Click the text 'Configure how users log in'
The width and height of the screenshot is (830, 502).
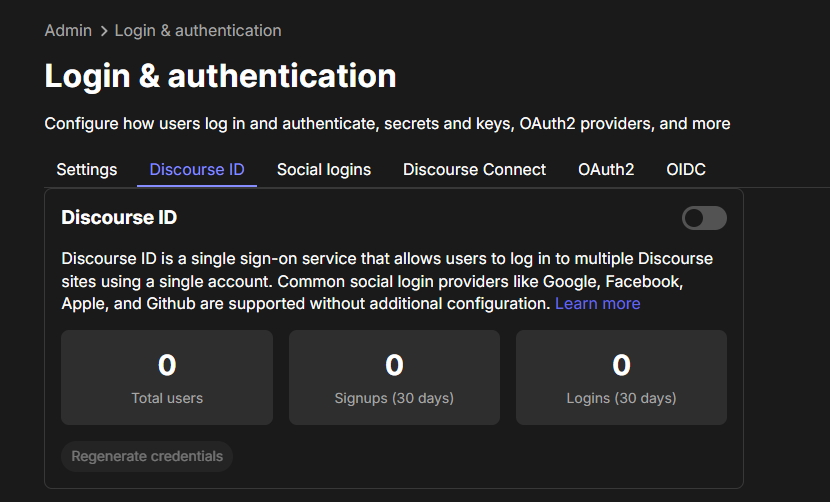tap(145, 123)
